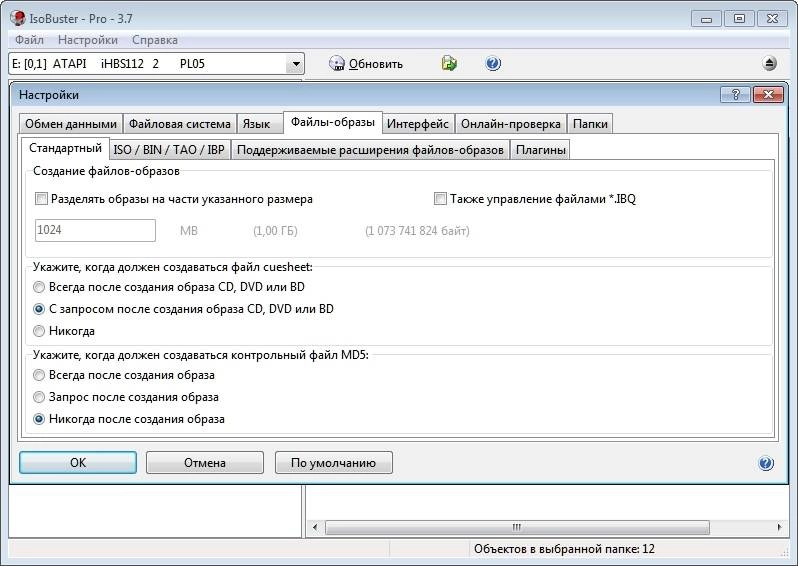The height and width of the screenshot is (566, 798).
Task: Switch to Файловая система tab
Action: [x=180, y=124]
